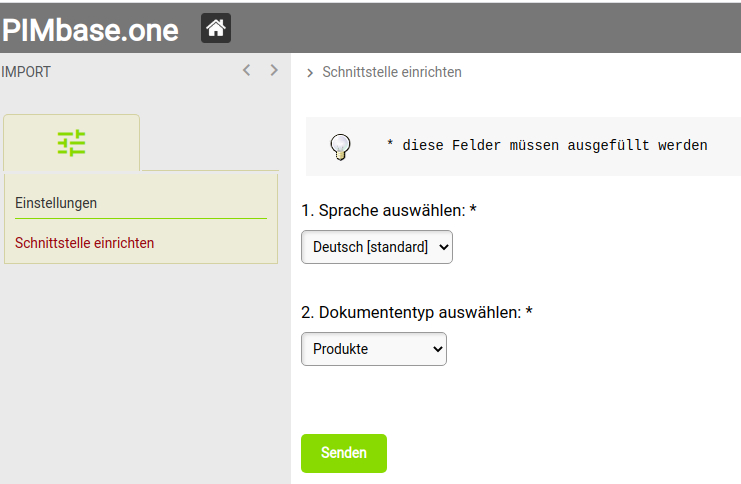
Task: Click the breadcrumb arrow before Schnittstelle einrichten
Action: [310, 73]
